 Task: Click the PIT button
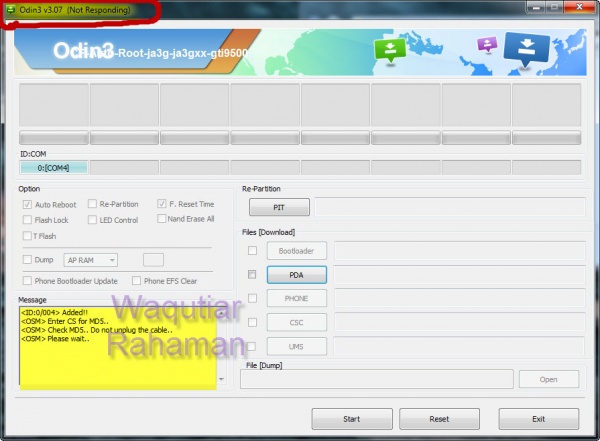[x=279, y=207]
